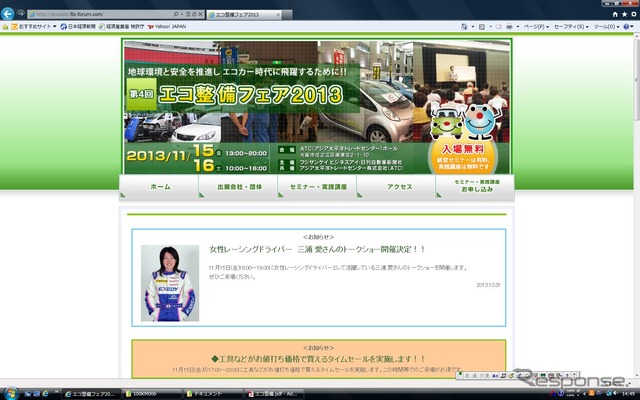Open dropdown arrow next to search magnifier
The width and height of the screenshot is (640, 400).
tap(181, 14)
